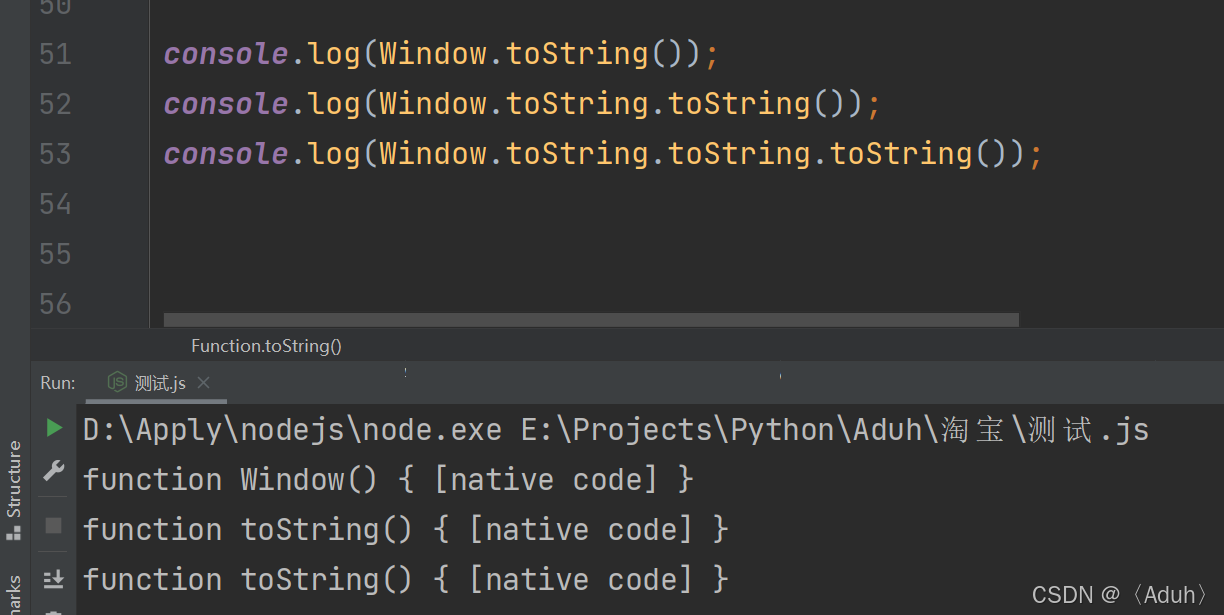Toggle scroll to end in console output
The image size is (1224, 615).
(53, 579)
